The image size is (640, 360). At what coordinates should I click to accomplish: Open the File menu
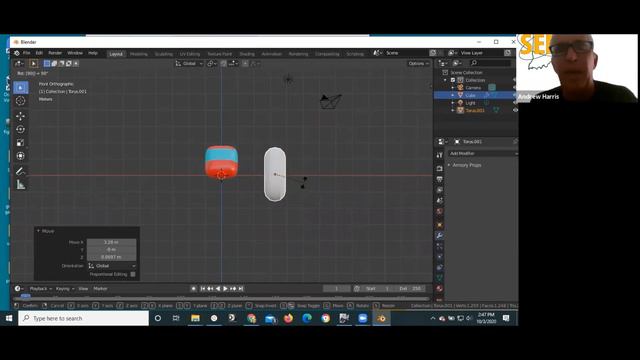click(26, 53)
